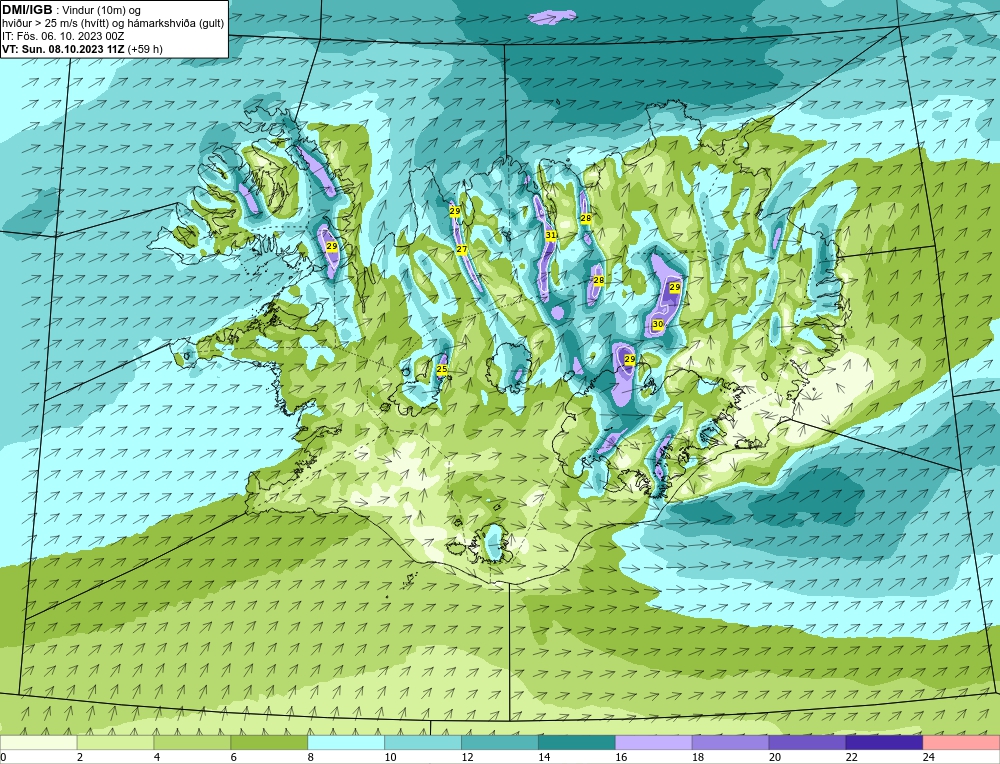Viewport: 1000px width, 764px height.
Task: Click the yellow gust label reading 27
Action: 462,249
